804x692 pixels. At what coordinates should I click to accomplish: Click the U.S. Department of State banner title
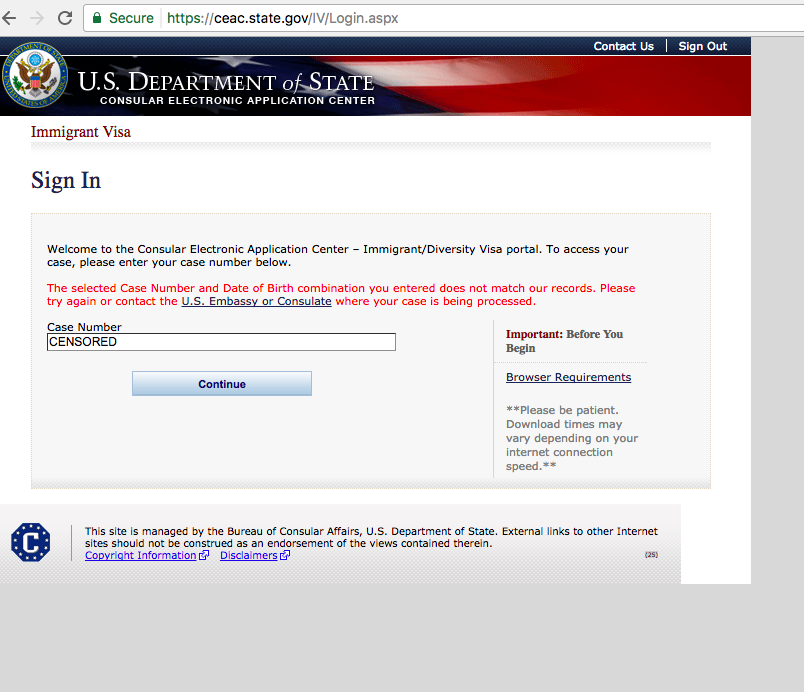[226, 82]
